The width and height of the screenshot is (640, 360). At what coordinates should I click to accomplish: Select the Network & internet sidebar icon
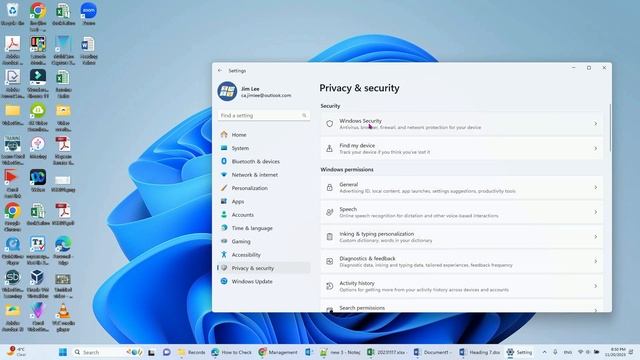224,175
